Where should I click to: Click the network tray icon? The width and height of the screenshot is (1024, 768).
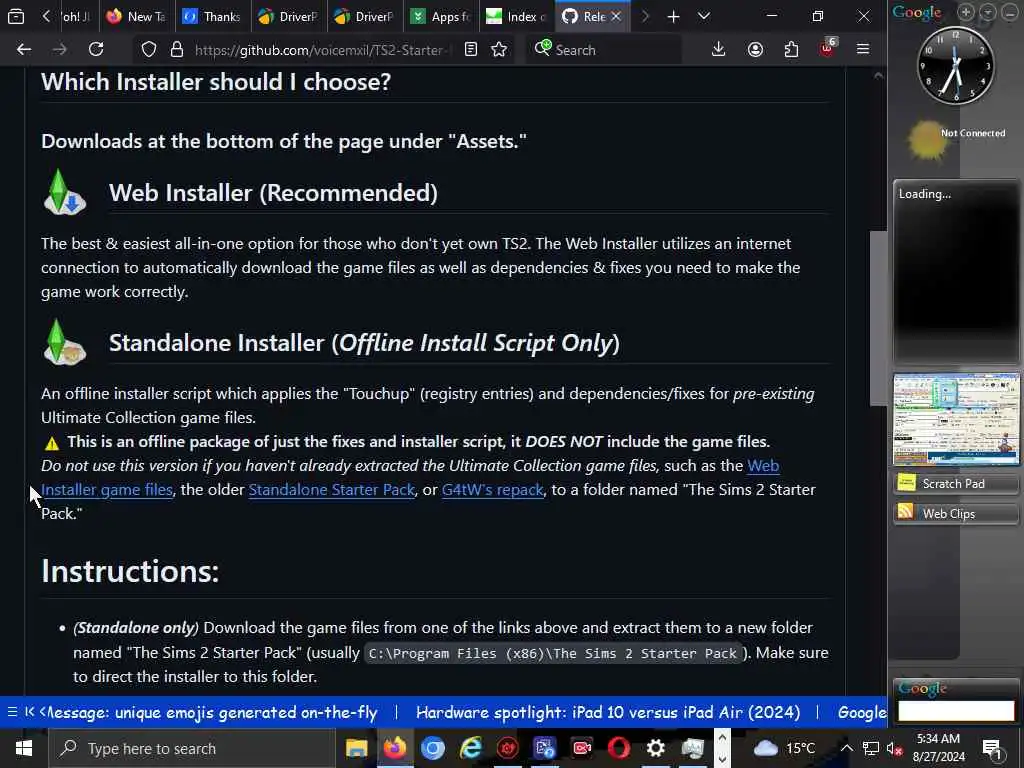pos(871,748)
